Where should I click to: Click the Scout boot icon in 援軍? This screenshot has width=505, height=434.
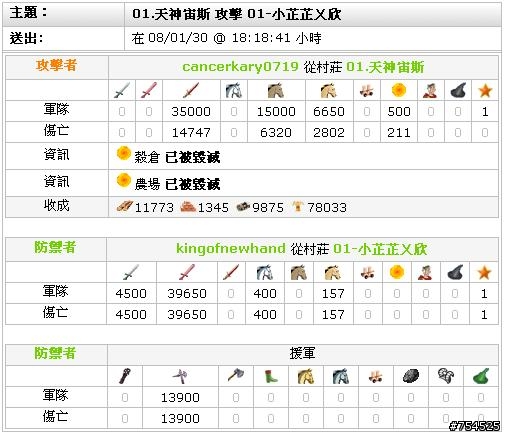tap(271, 376)
